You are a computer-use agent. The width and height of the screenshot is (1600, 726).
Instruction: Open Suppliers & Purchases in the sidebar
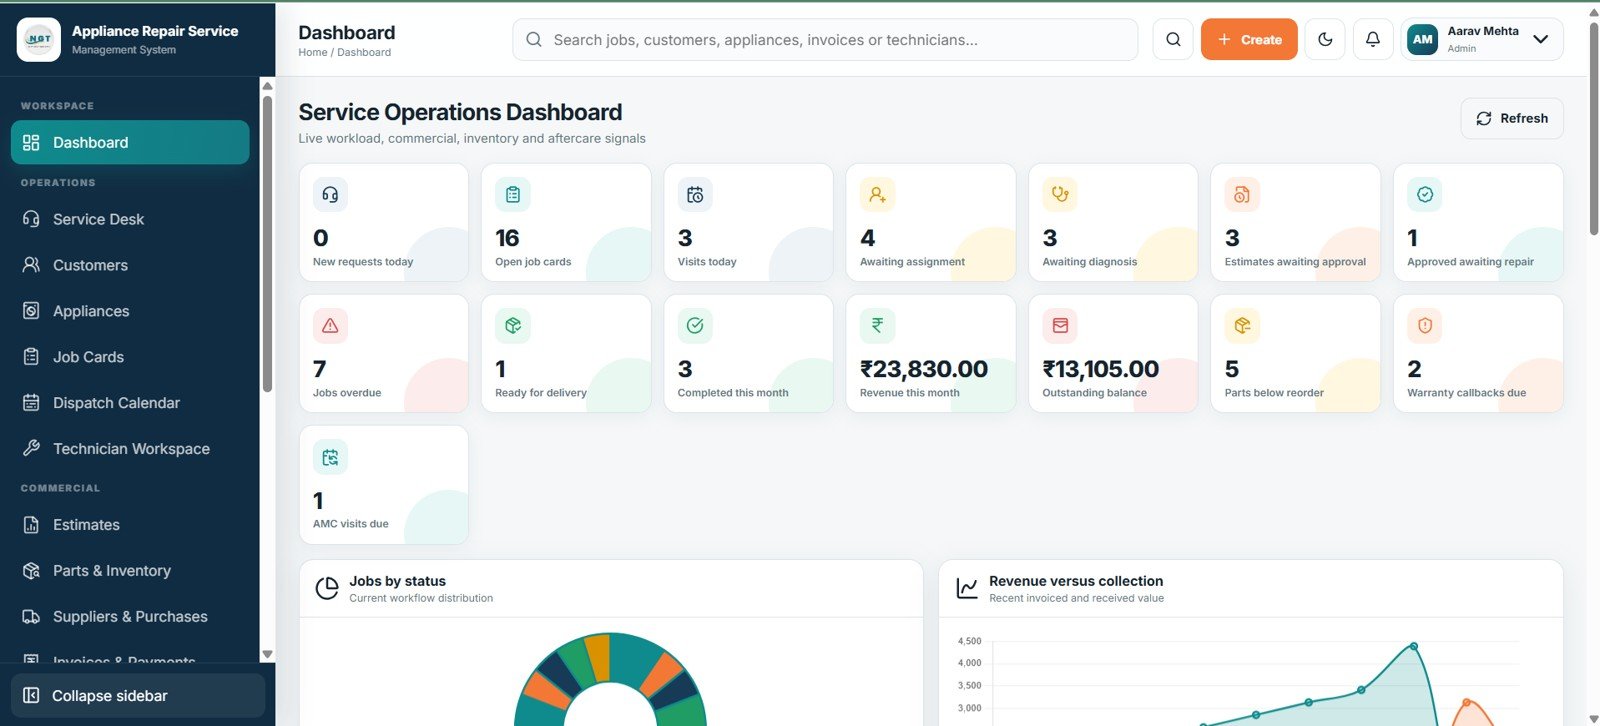[130, 617]
